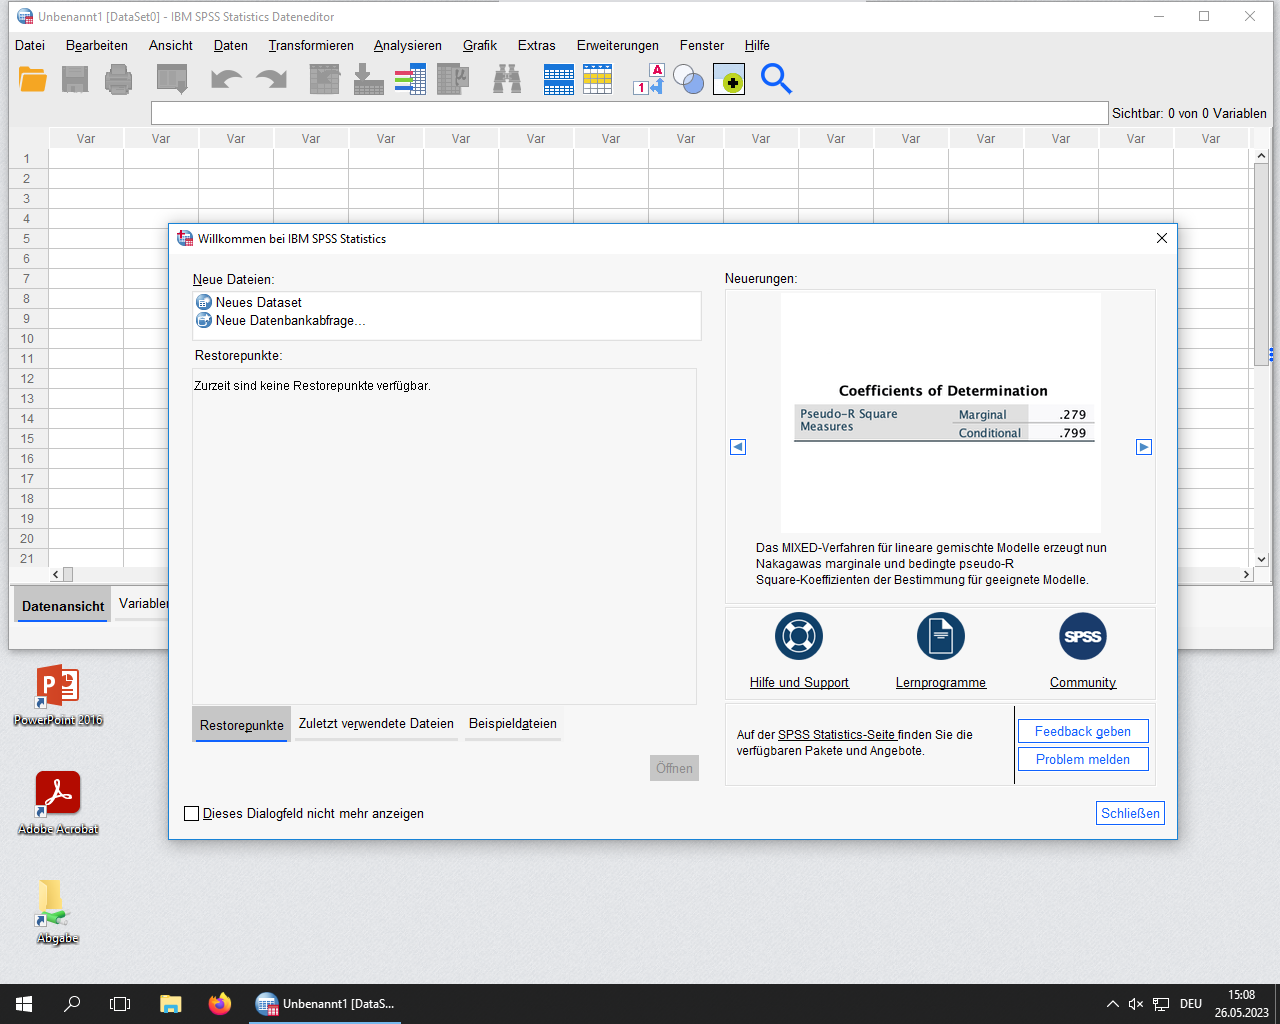Select Neues Dataset in the list

(258, 302)
